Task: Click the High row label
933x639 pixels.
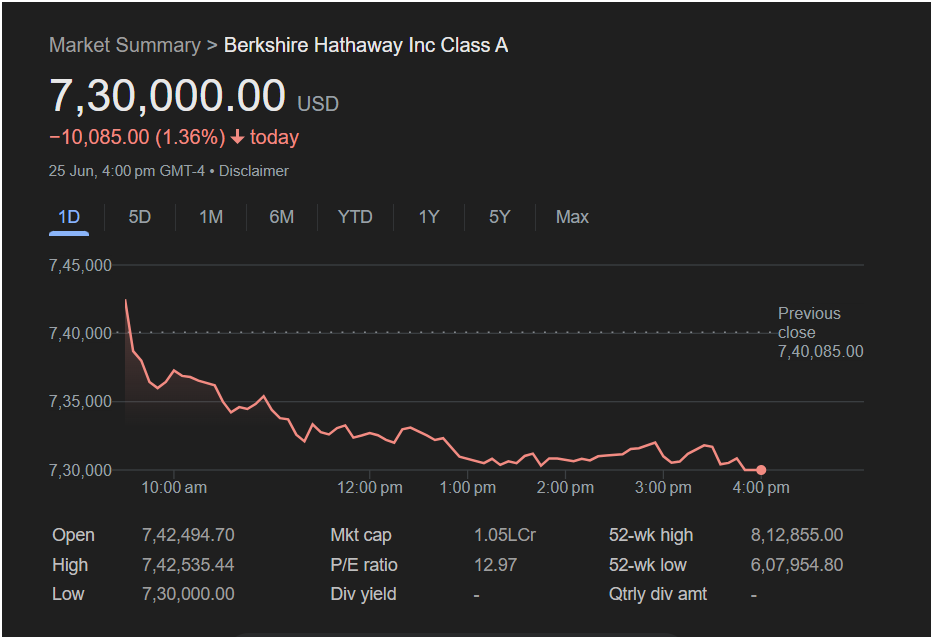Action: point(70,565)
